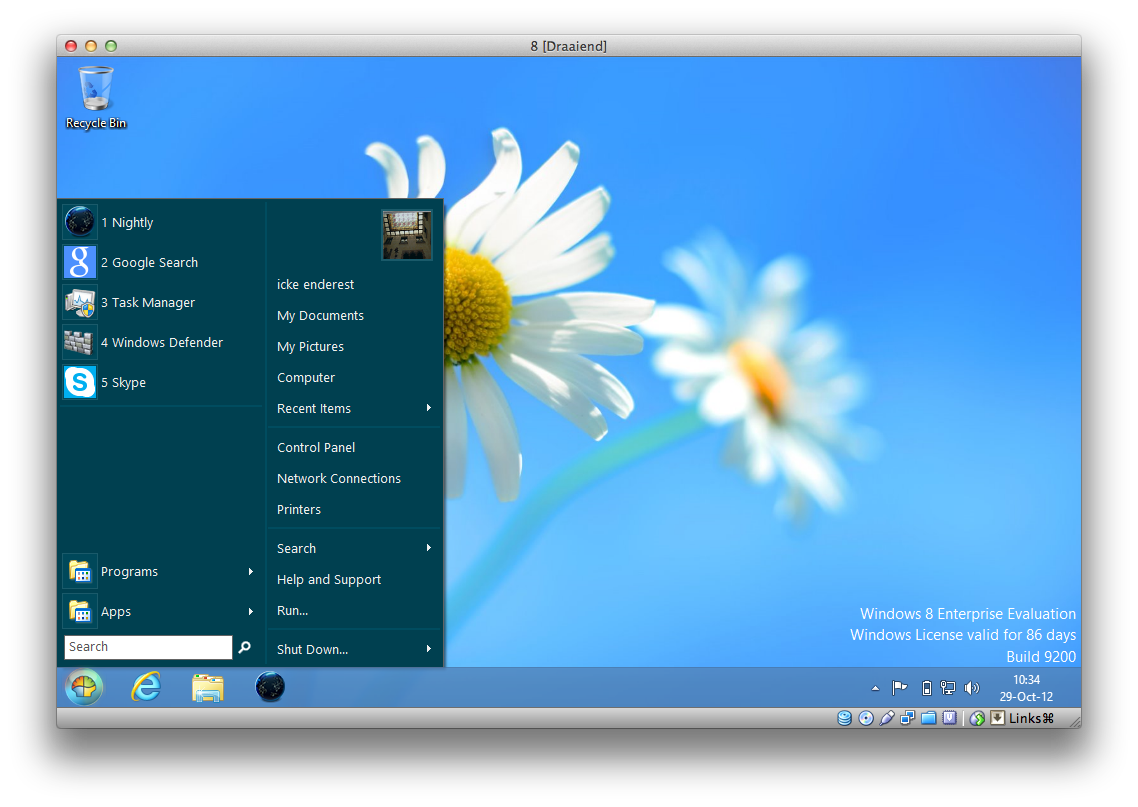The width and height of the screenshot is (1138, 807).
Task: Click Run... in the start menu
Action: (x=292, y=611)
